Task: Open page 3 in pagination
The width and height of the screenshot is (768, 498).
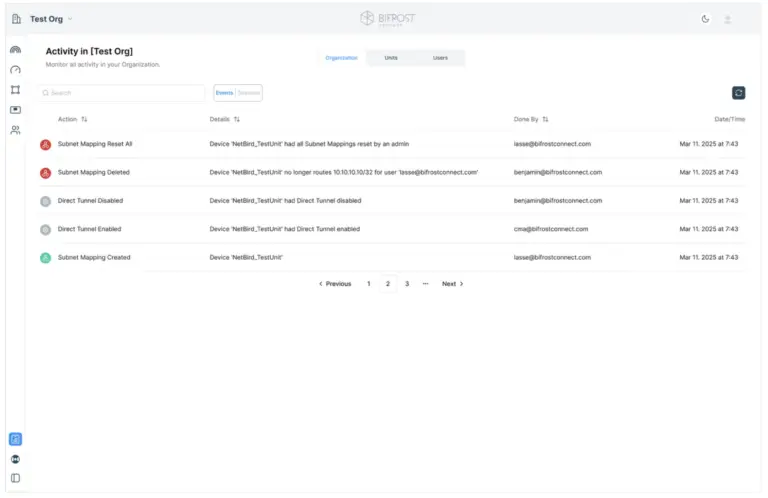Action: pos(407,284)
